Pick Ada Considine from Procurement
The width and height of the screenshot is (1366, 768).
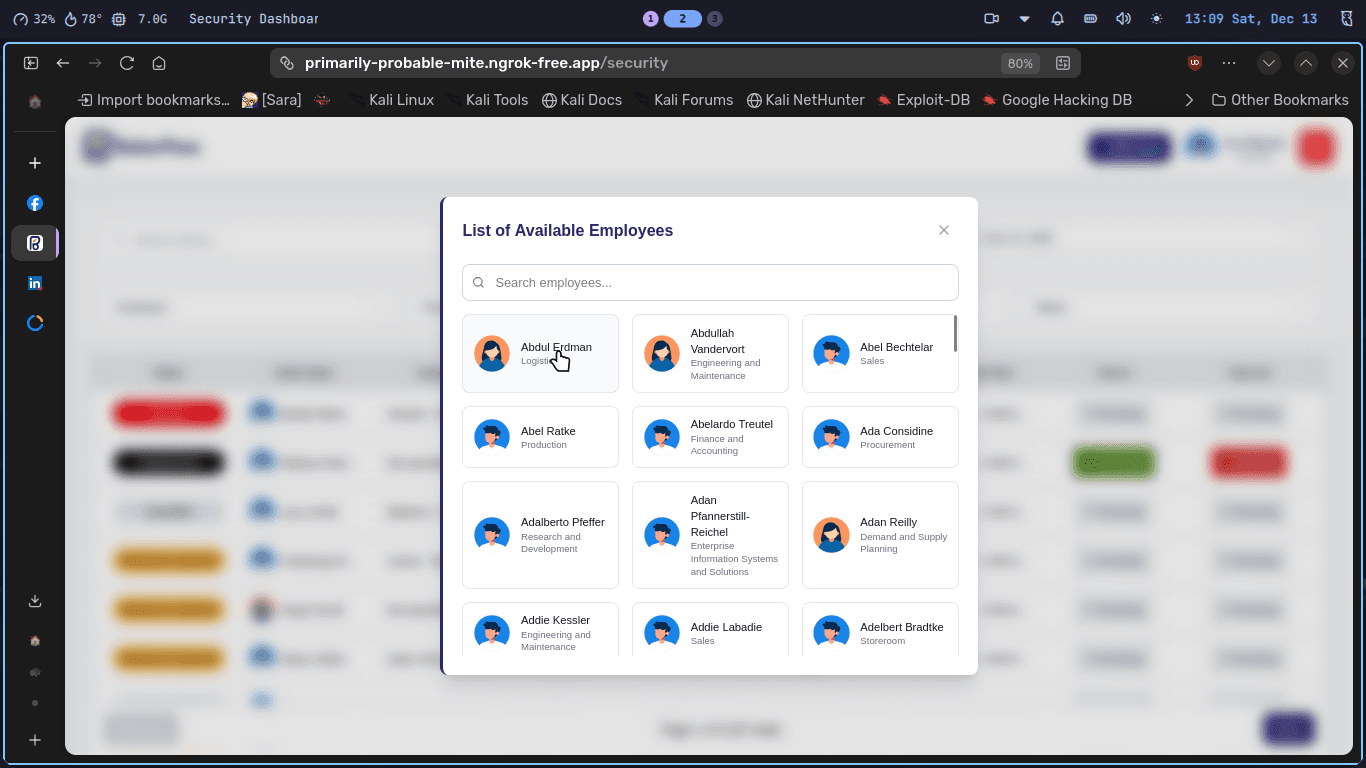pos(880,437)
